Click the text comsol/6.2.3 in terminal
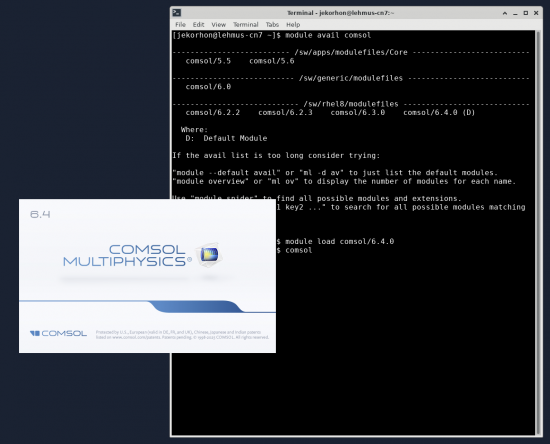The image size is (550, 444). tap(285, 113)
